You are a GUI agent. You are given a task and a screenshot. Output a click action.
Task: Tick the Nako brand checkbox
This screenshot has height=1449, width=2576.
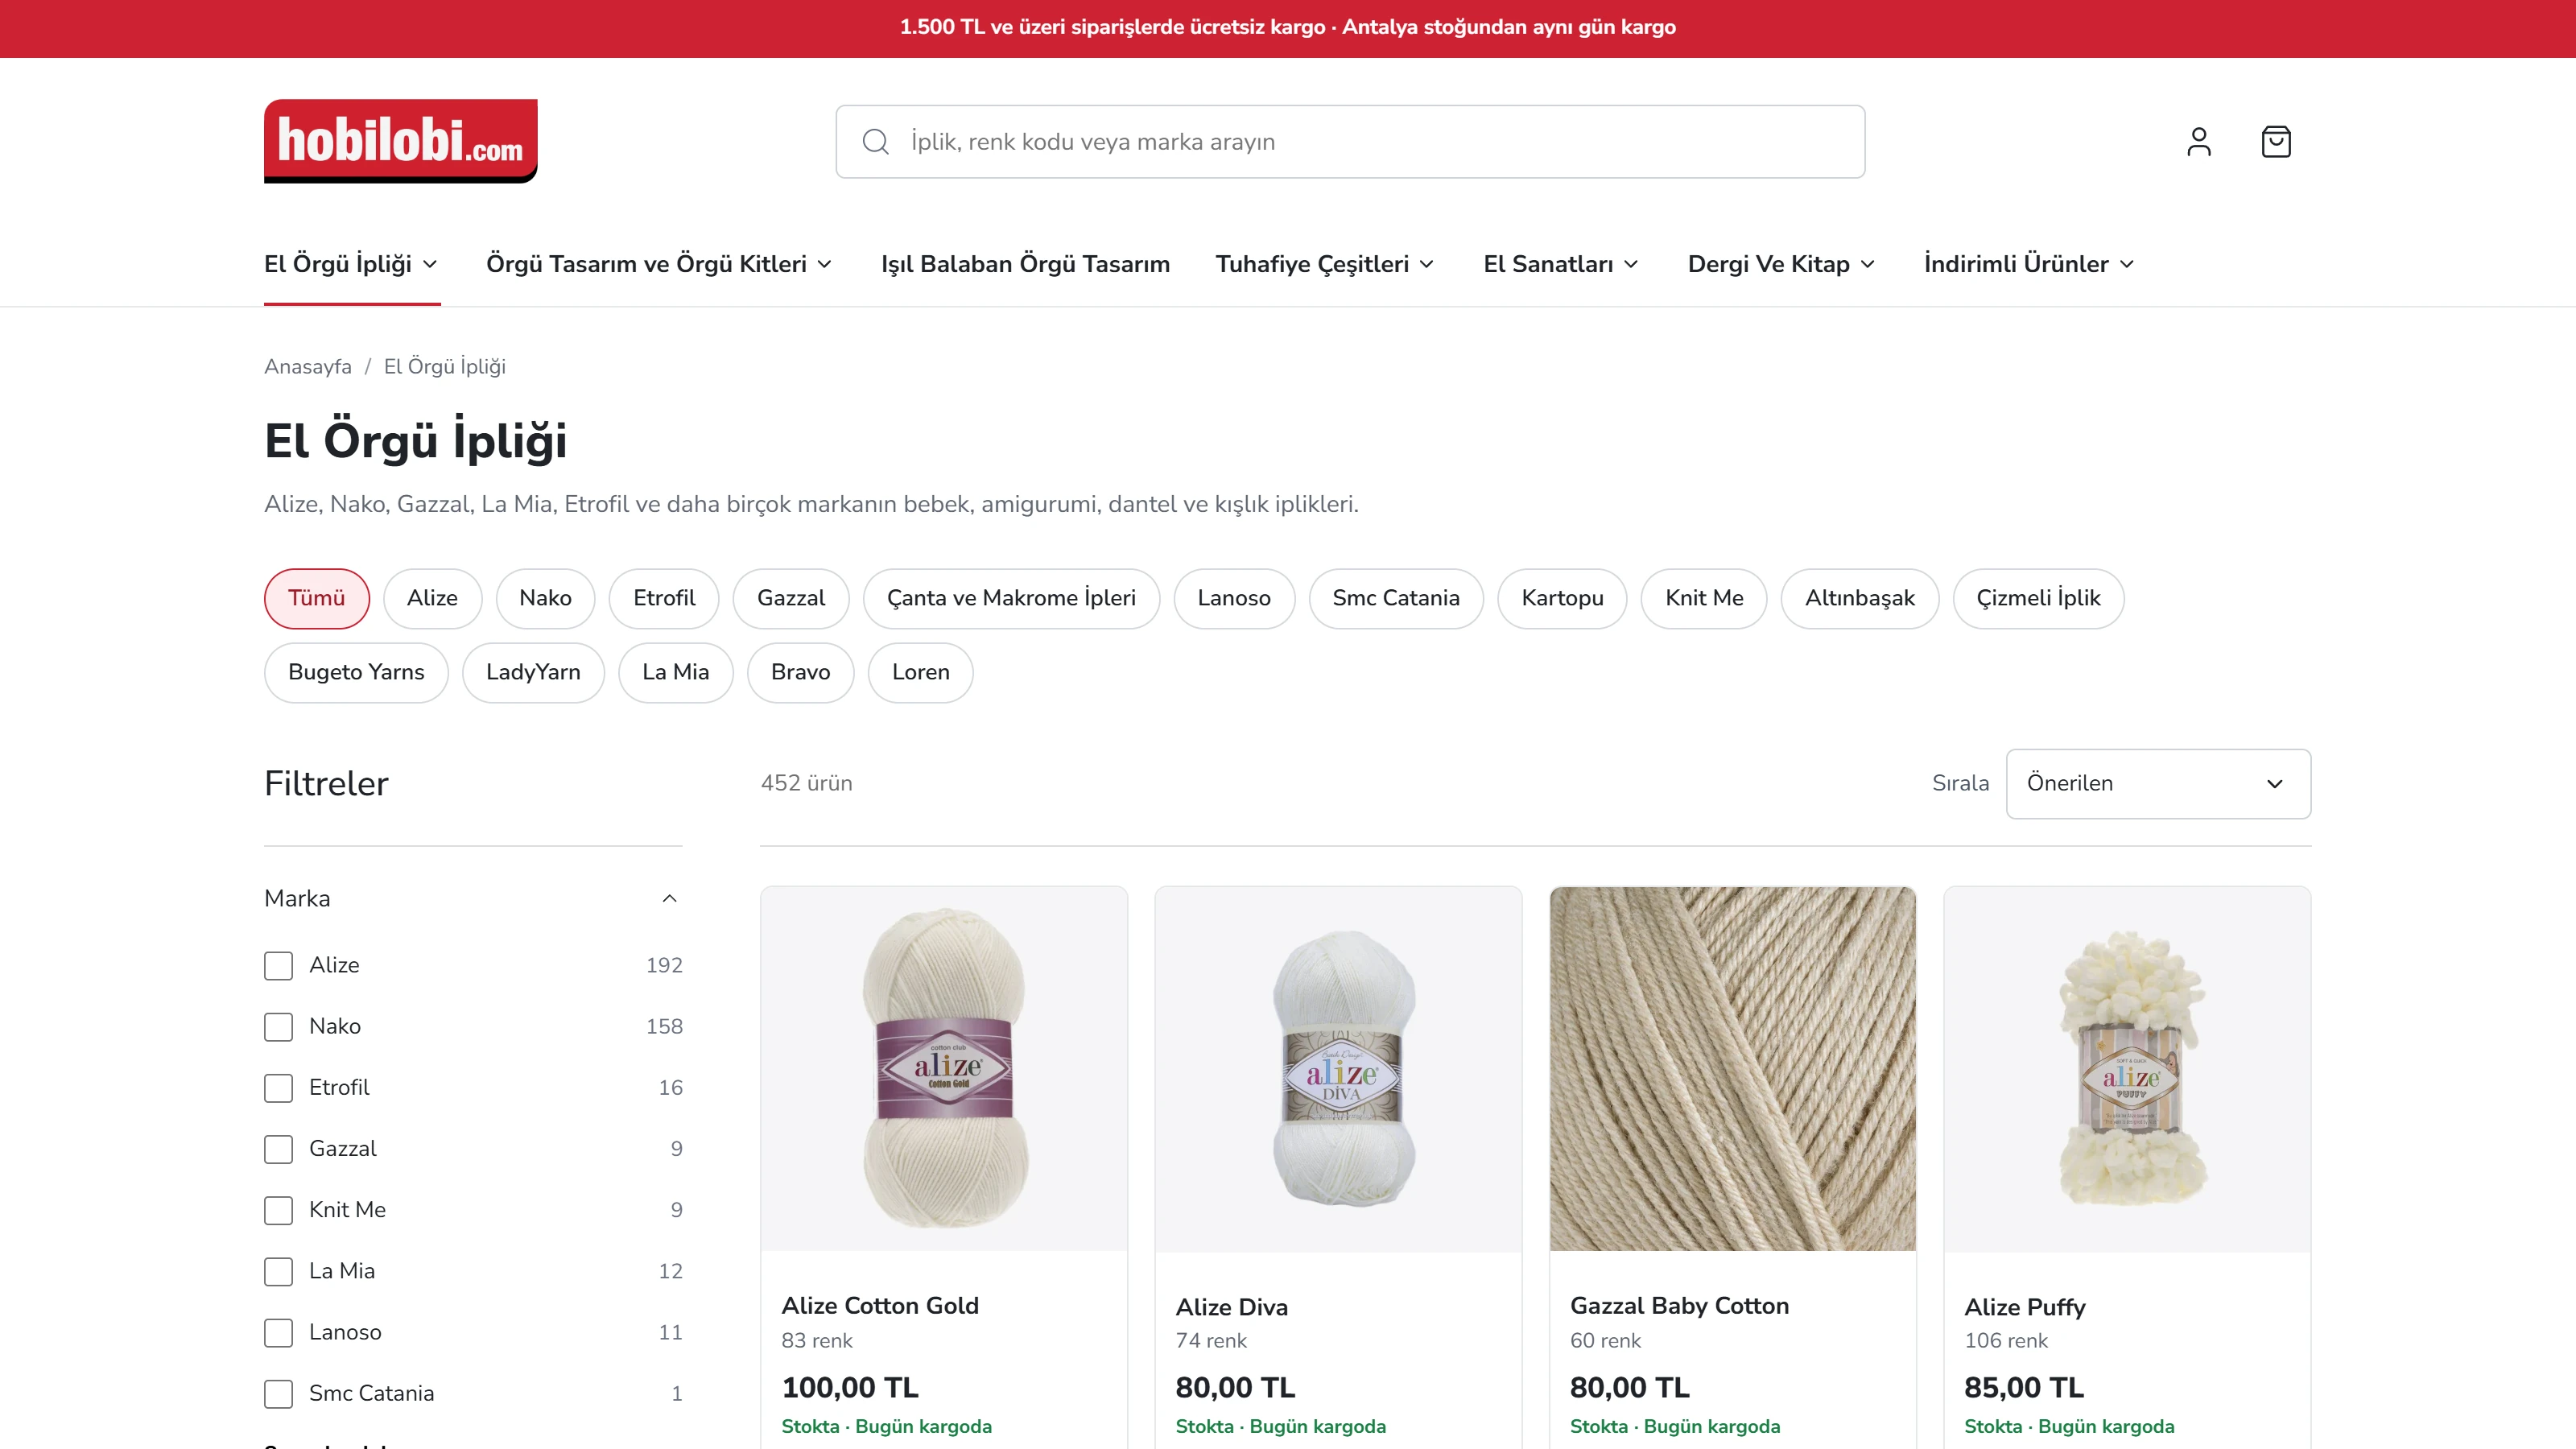[x=278, y=1026]
